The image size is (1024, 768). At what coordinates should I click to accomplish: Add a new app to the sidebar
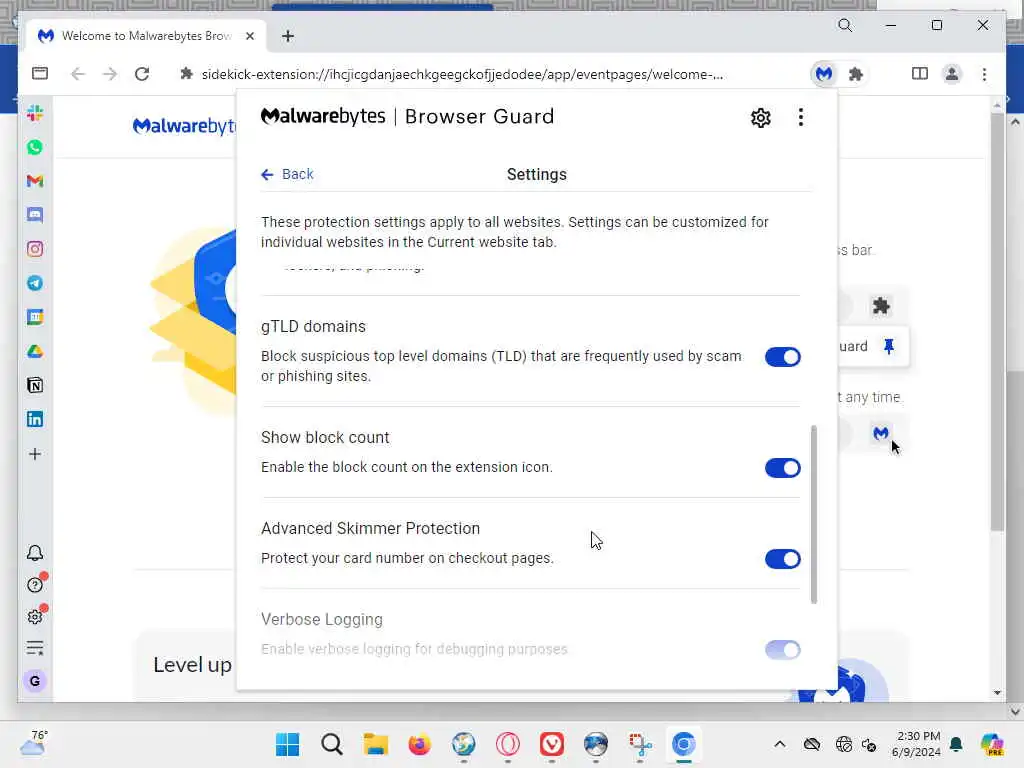click(35, 454)
